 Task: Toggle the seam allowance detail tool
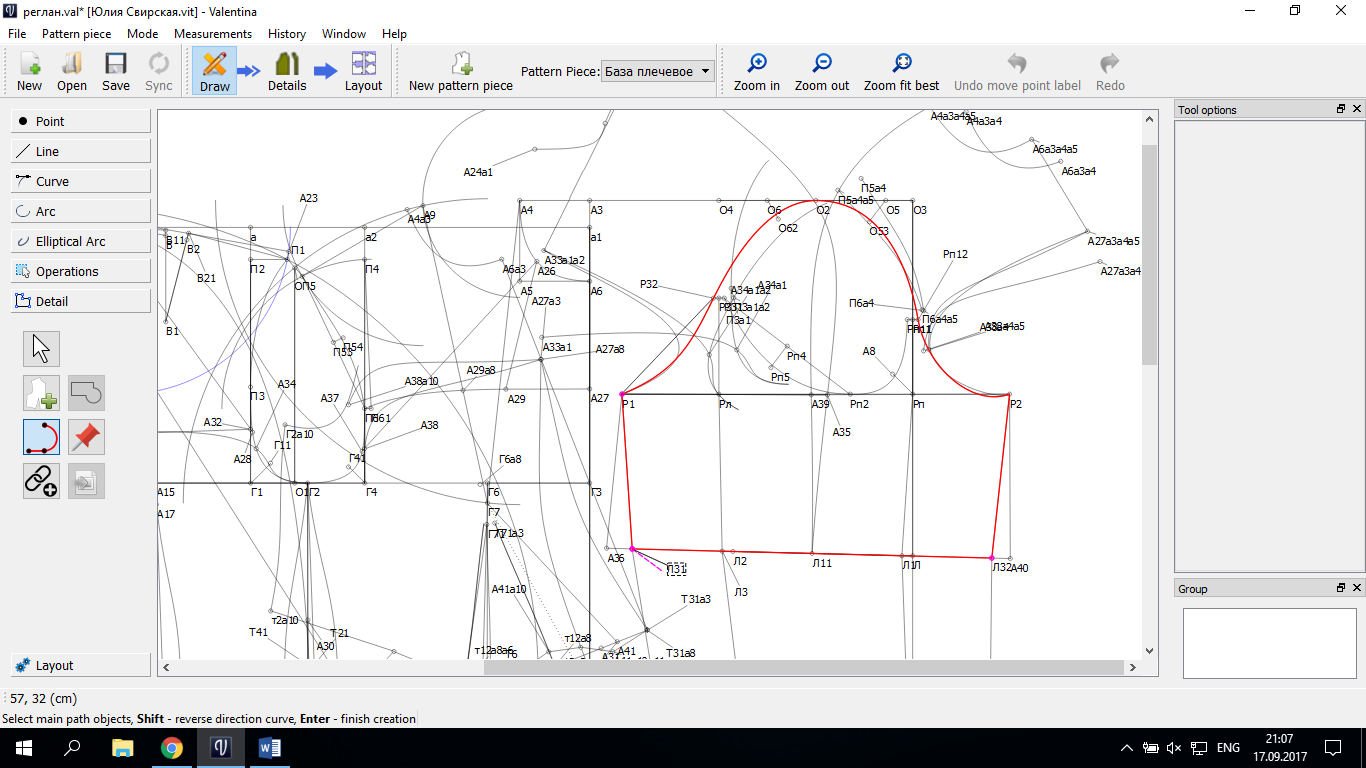tap(42, 393)
